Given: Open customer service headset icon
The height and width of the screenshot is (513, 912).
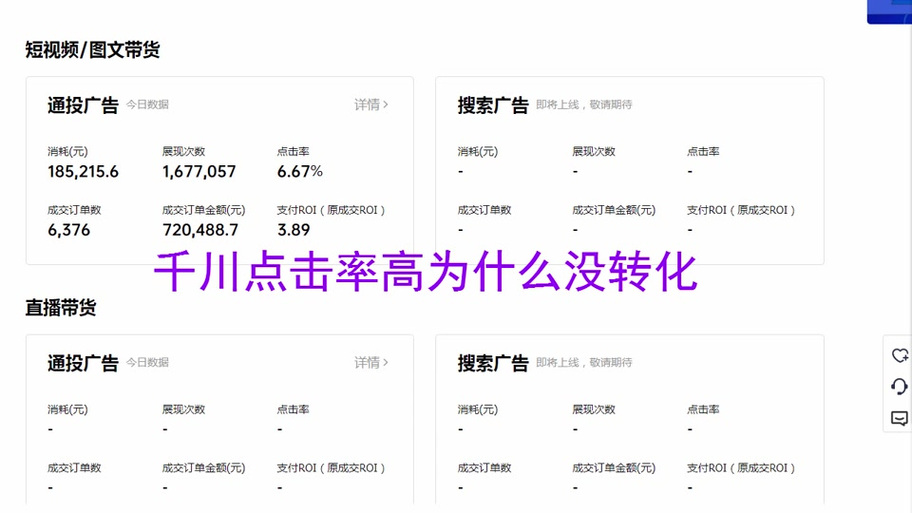Looking at the screenshot, I should point(900,386).
